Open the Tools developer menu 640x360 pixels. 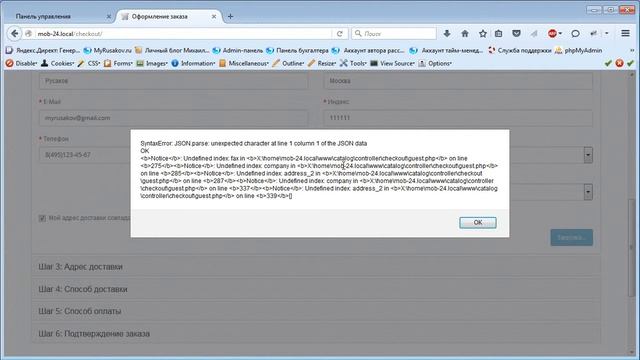(353, 63)
